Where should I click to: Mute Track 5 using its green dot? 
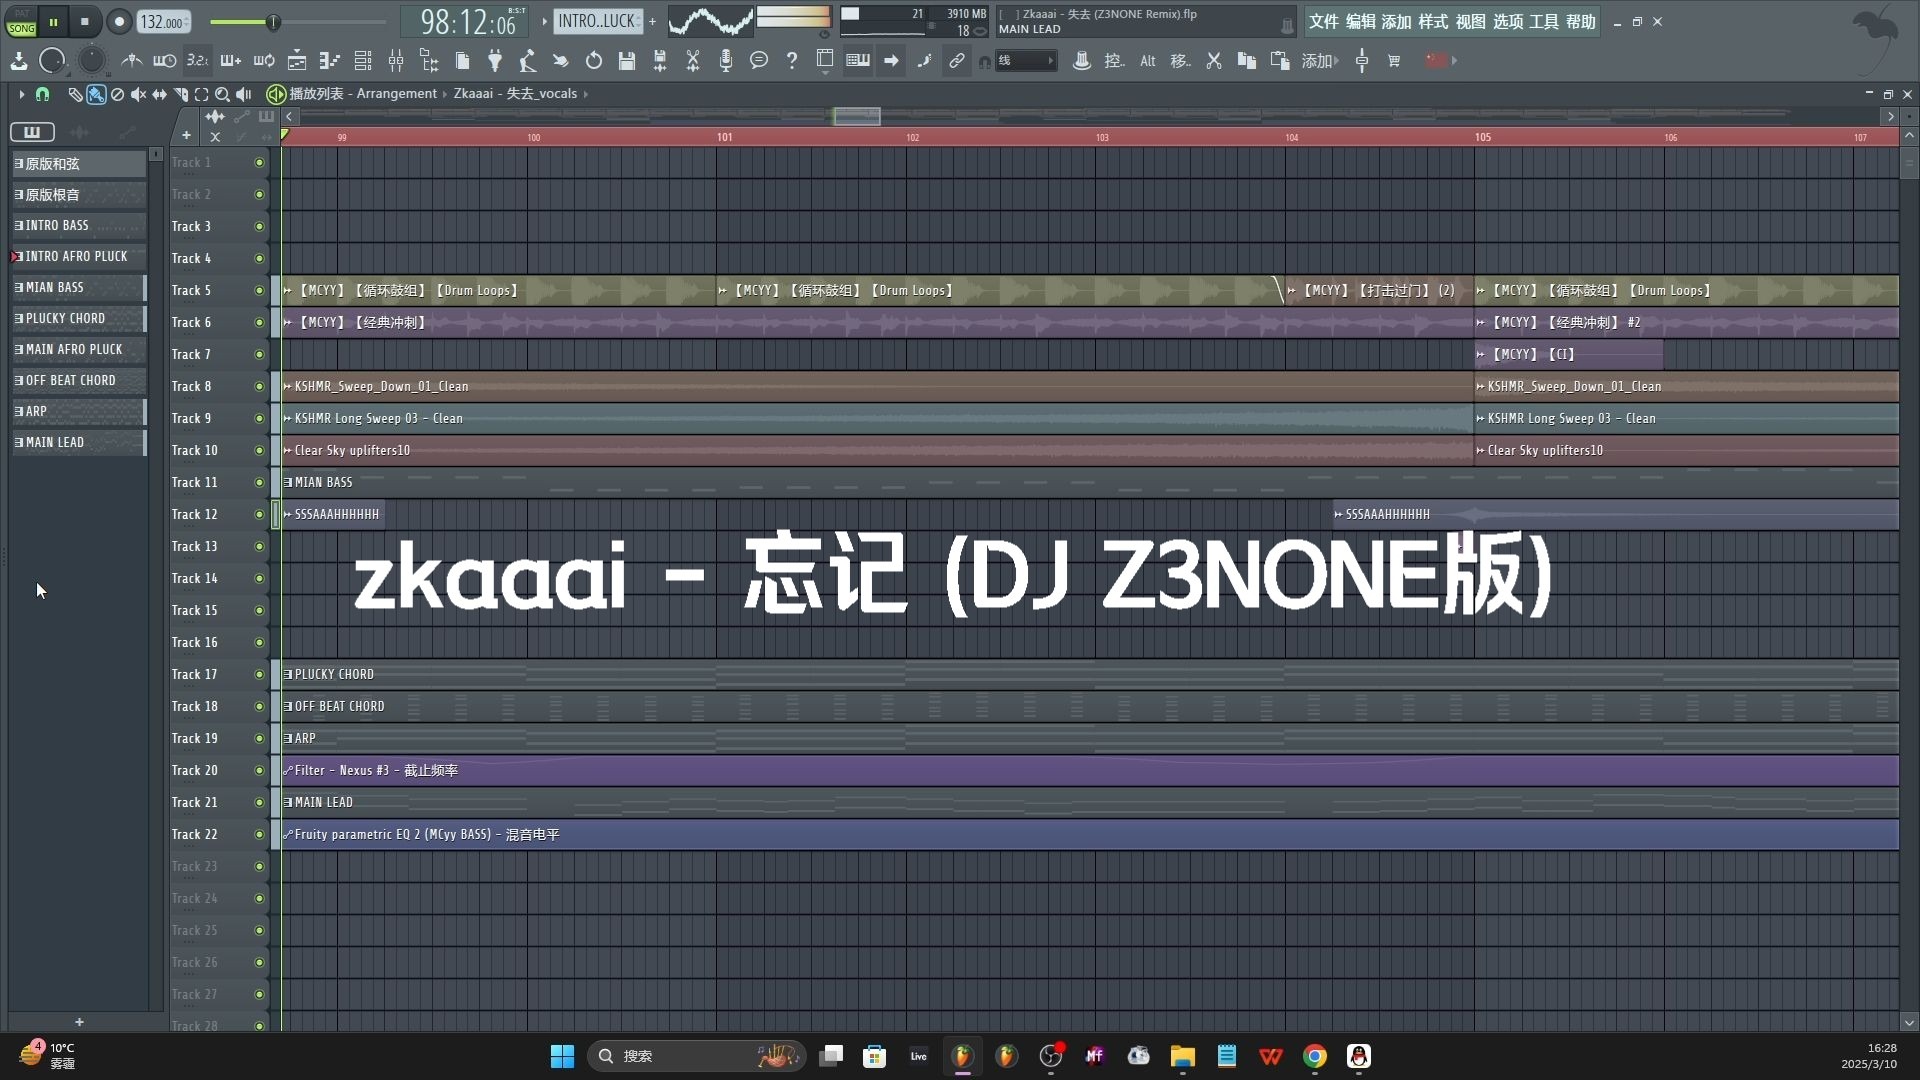coord(259,290)
